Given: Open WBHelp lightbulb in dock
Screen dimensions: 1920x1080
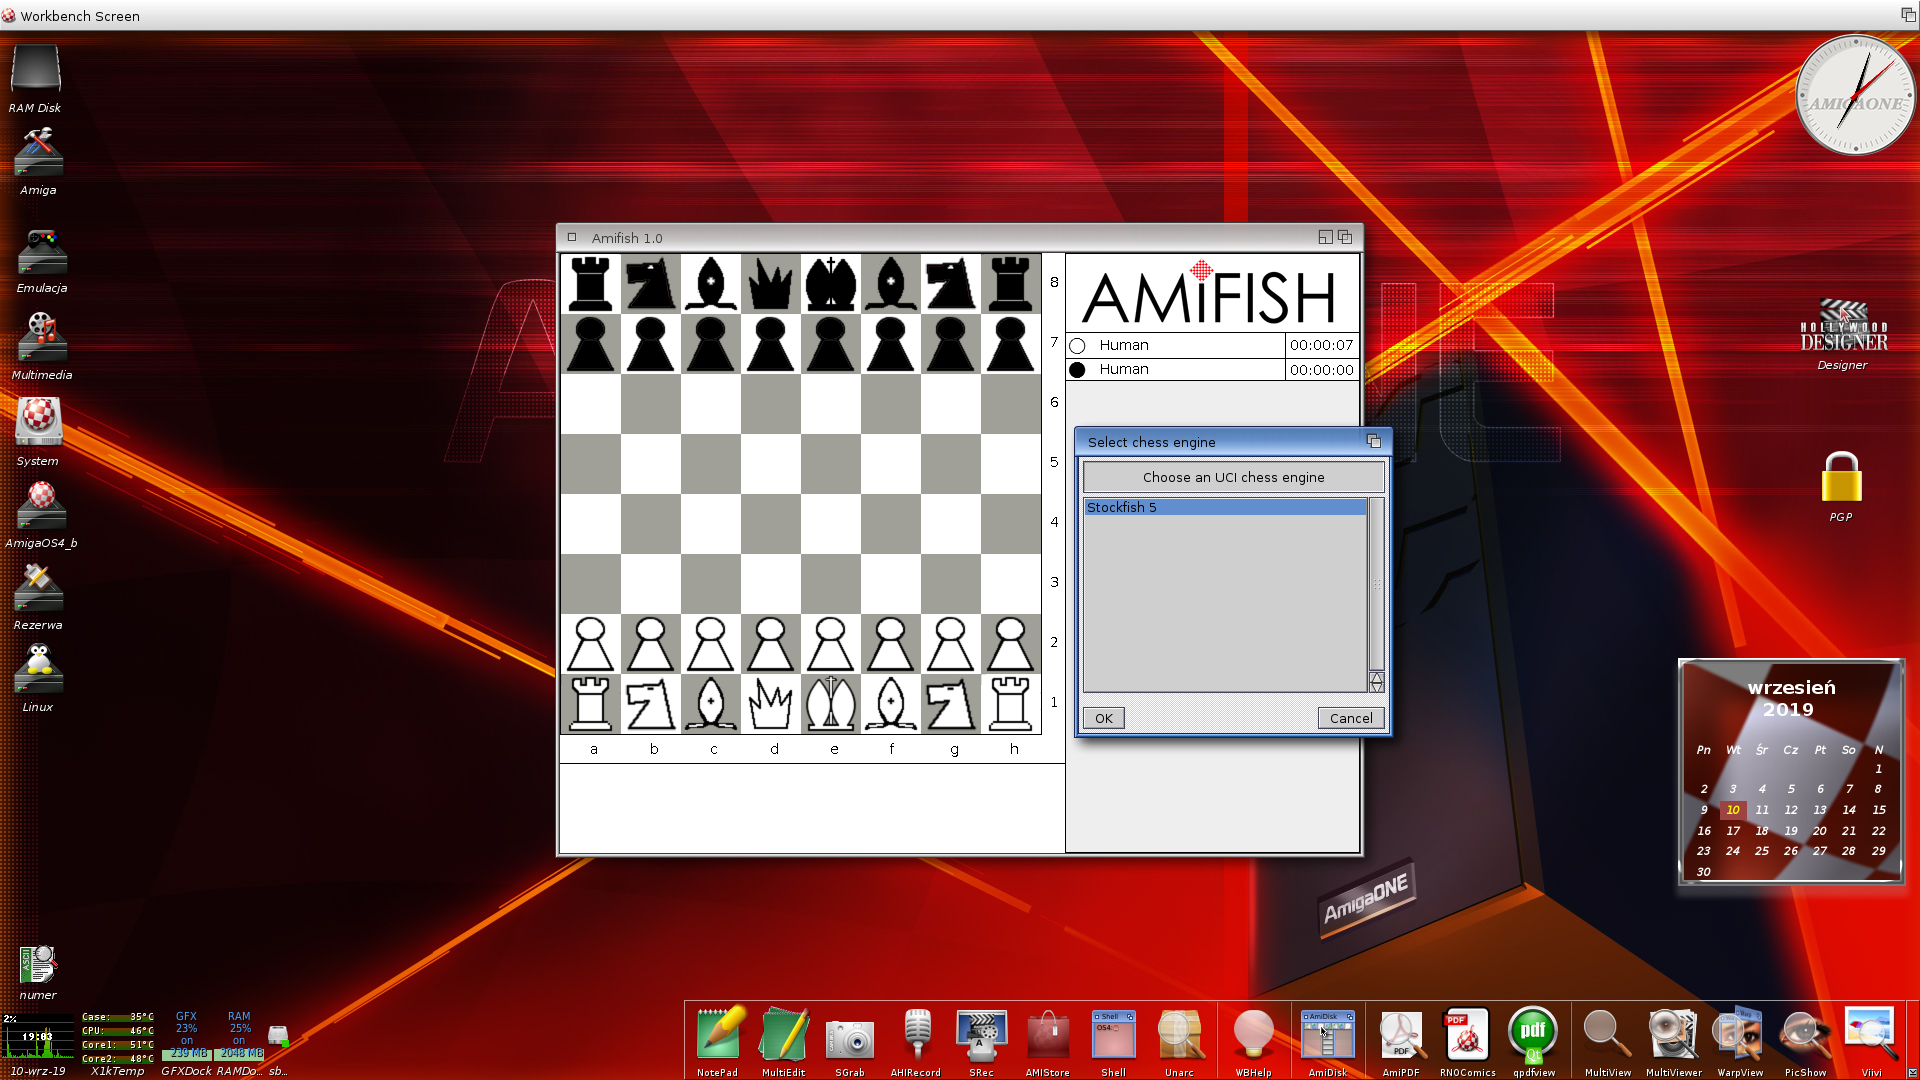Looking at the screenshot, I should click(x=1254, y=1042).
